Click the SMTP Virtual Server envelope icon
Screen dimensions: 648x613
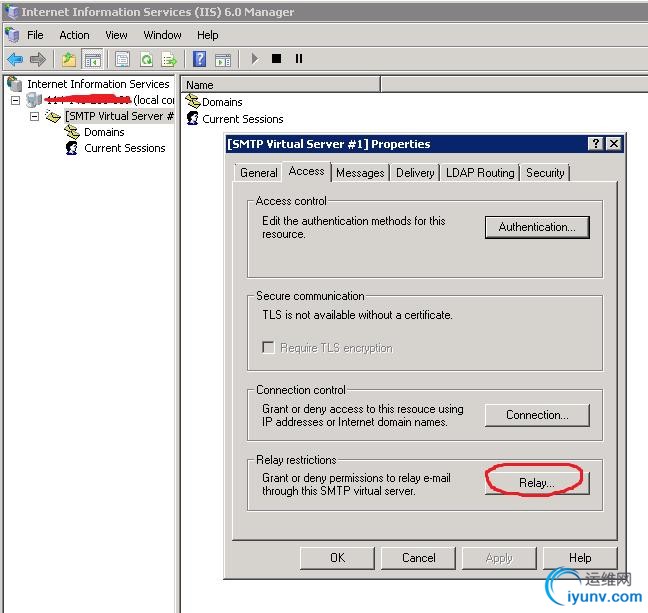click(x=53, y=116)
